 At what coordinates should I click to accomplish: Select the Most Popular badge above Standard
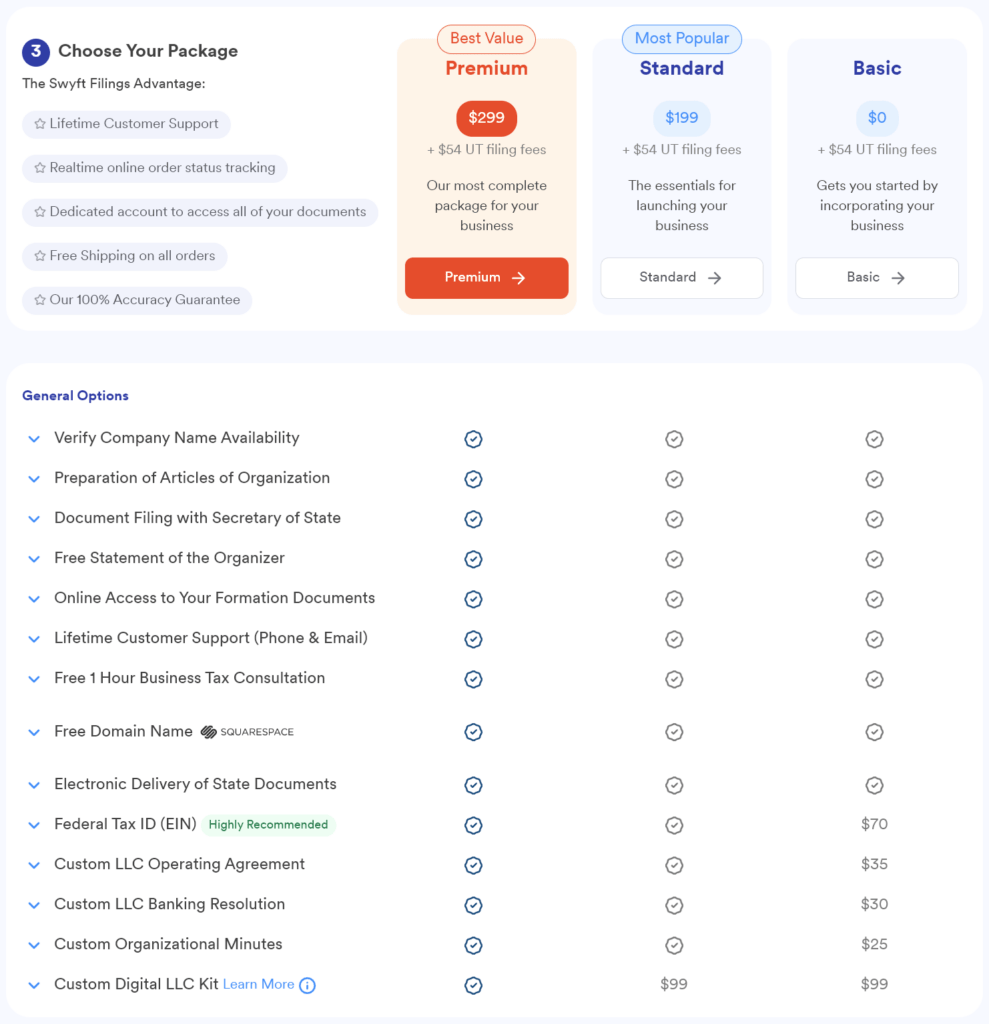pyautogui.click(x=681, y=38)
